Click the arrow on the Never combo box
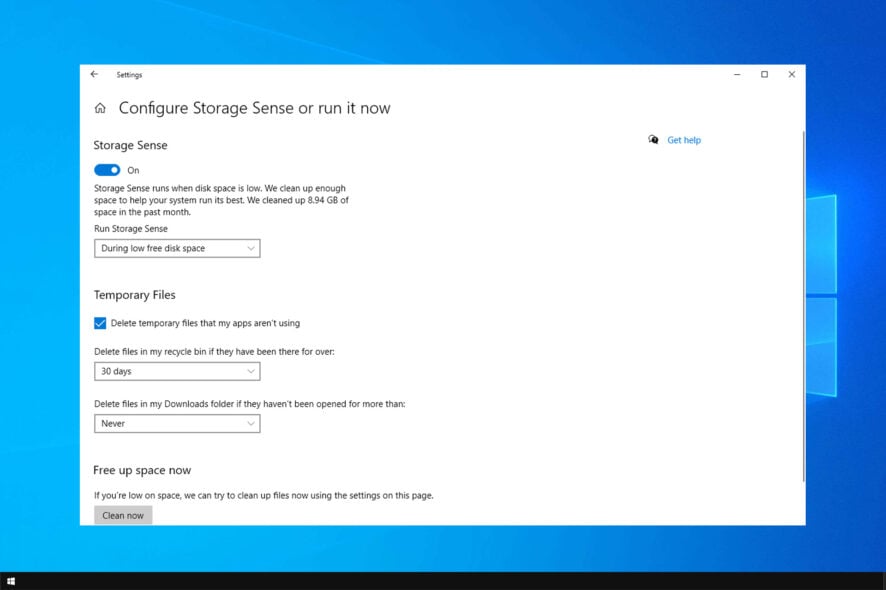This screenshot has height=590, width=886. point(250,423)
